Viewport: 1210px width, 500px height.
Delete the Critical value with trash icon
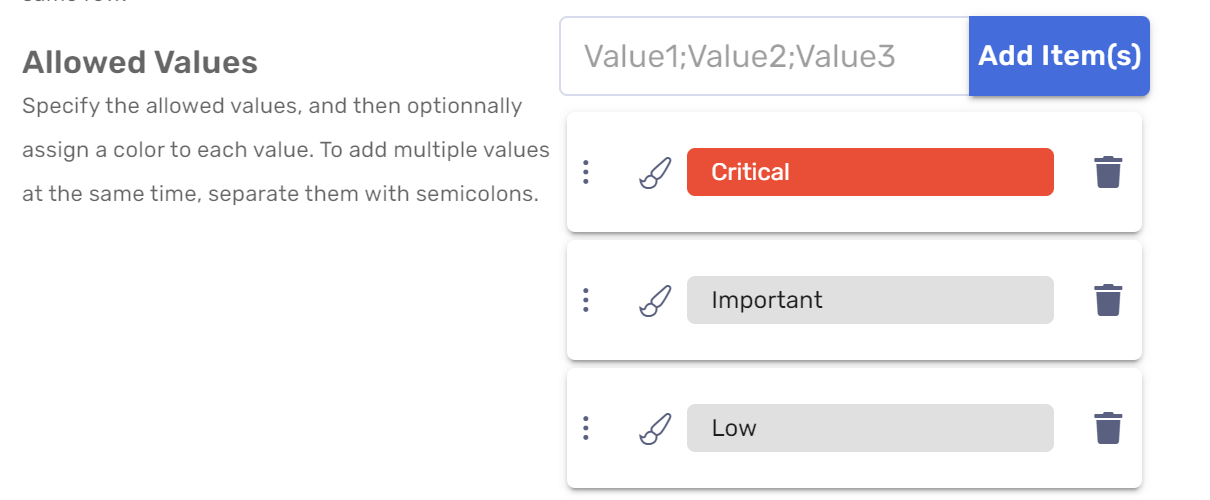click(1108, 172)
